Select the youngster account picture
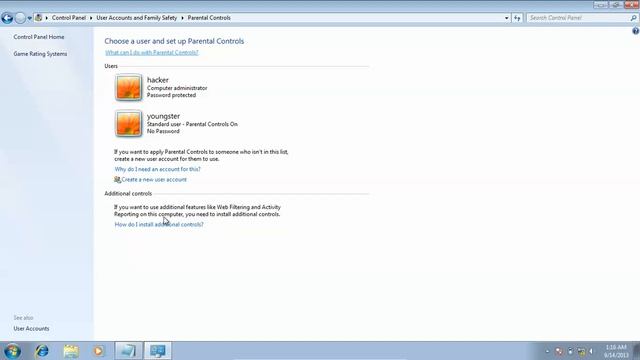The image size is (640, 360). tap(128, 123)
